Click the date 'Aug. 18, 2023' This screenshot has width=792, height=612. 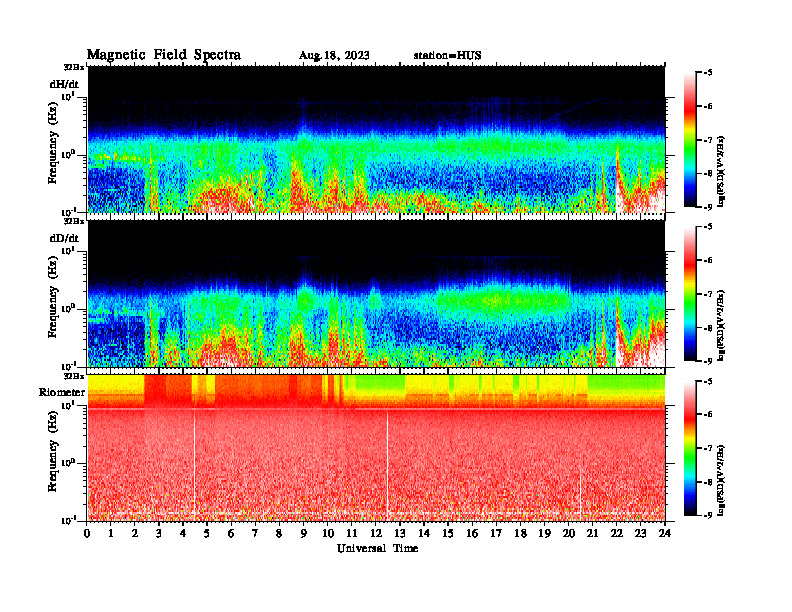[334, 55]
